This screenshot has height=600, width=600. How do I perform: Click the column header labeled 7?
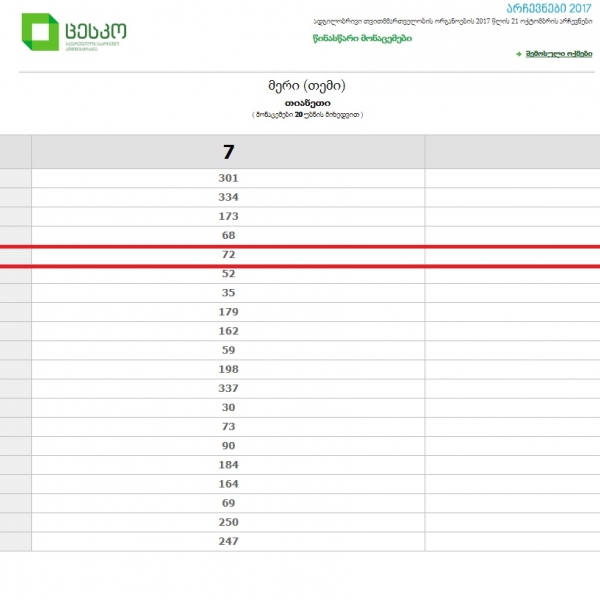click(x=228, y=152)
